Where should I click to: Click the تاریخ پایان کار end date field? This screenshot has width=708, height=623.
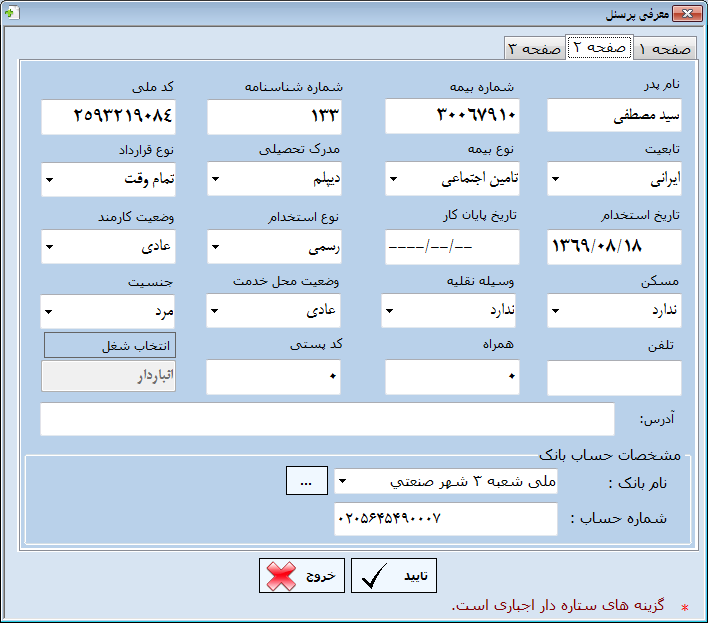pyautogui.click(x=452, y=247)
